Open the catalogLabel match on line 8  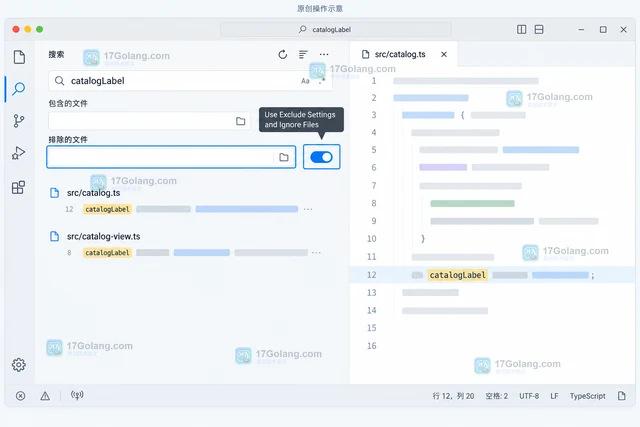click(107, 253)
